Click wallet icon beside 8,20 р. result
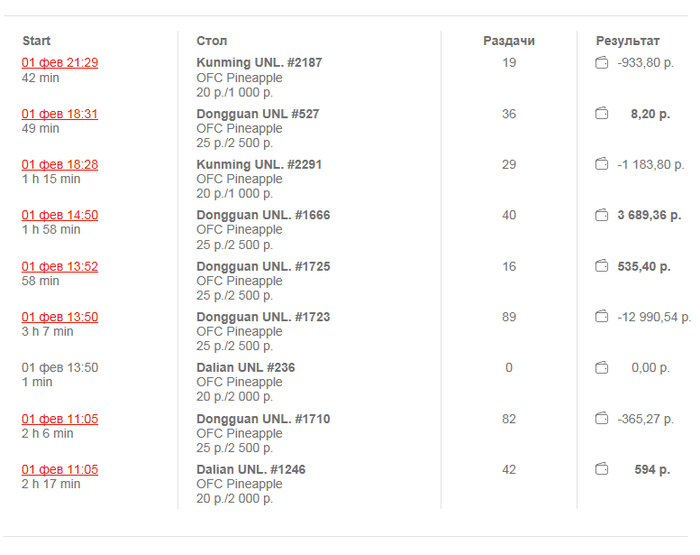The image size is (700, 555). 602,114
